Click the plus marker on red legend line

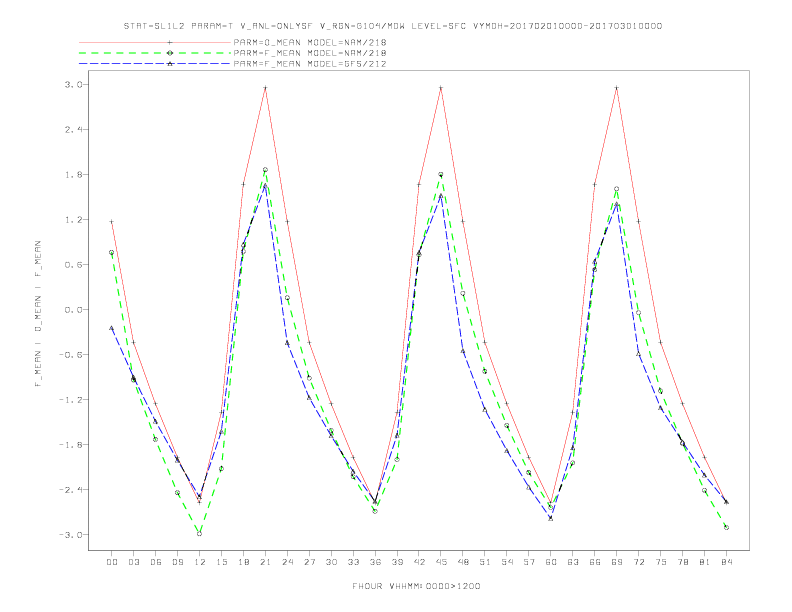[x=170, y=42]
